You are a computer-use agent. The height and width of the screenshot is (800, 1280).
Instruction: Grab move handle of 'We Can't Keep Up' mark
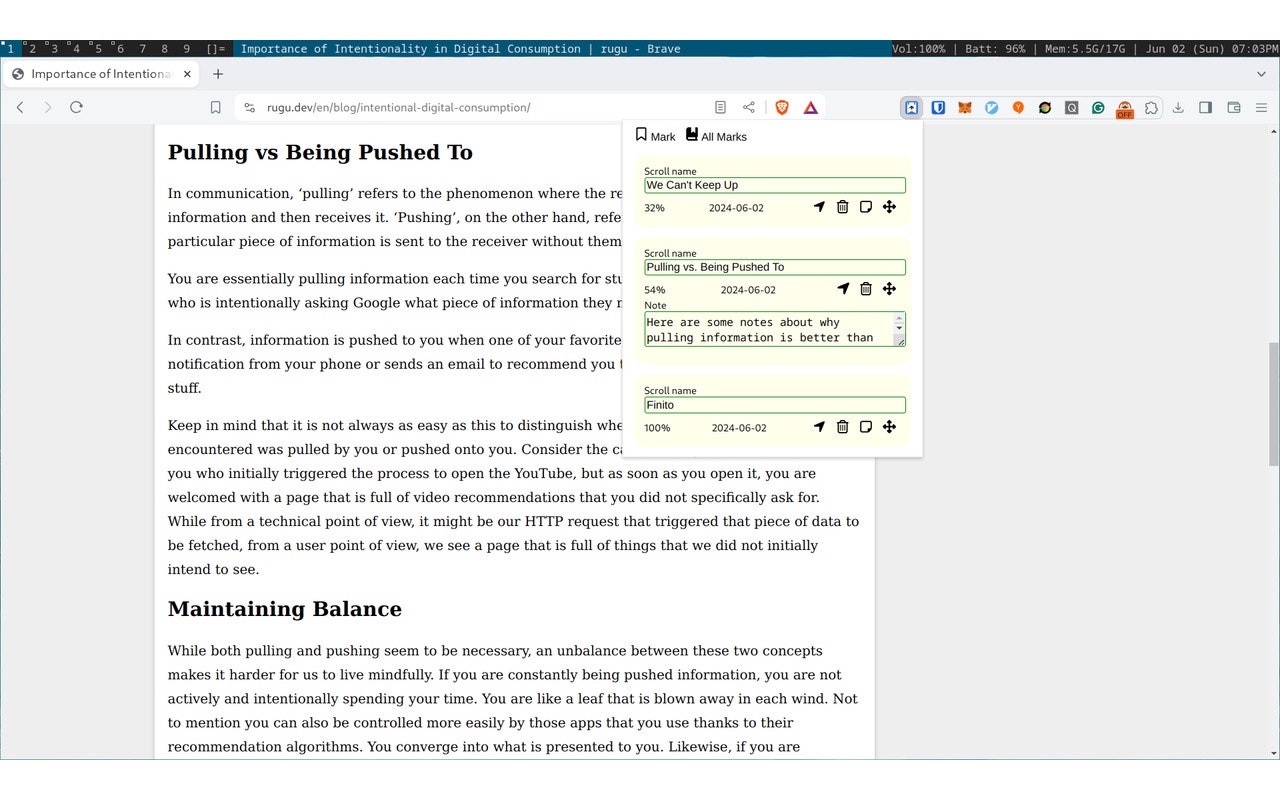coord(889,207)
